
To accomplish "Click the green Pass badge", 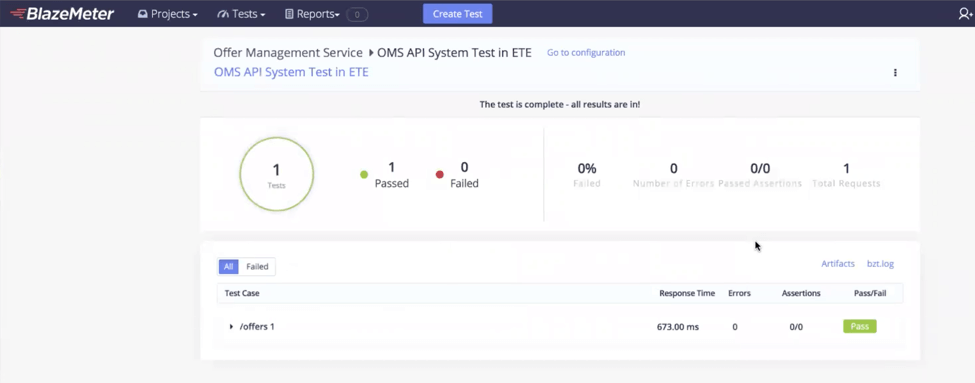I will 859,326.
